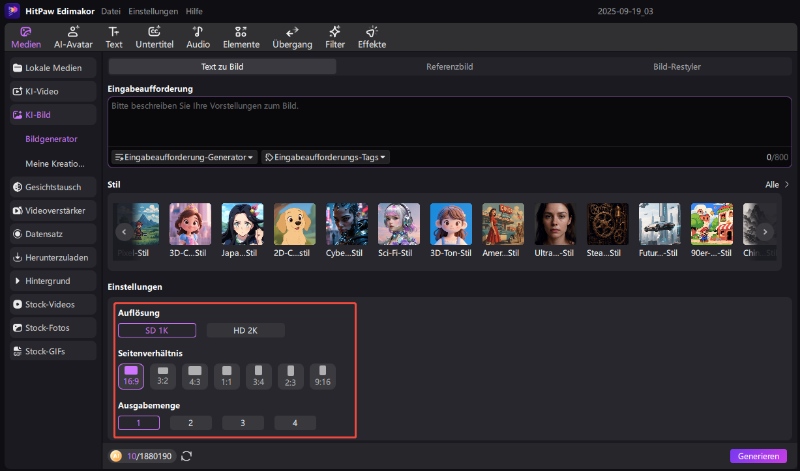Select KI-Bild in sidebar
The height and width of the screenshot is (471, 800).
click(x=53, y=115)
